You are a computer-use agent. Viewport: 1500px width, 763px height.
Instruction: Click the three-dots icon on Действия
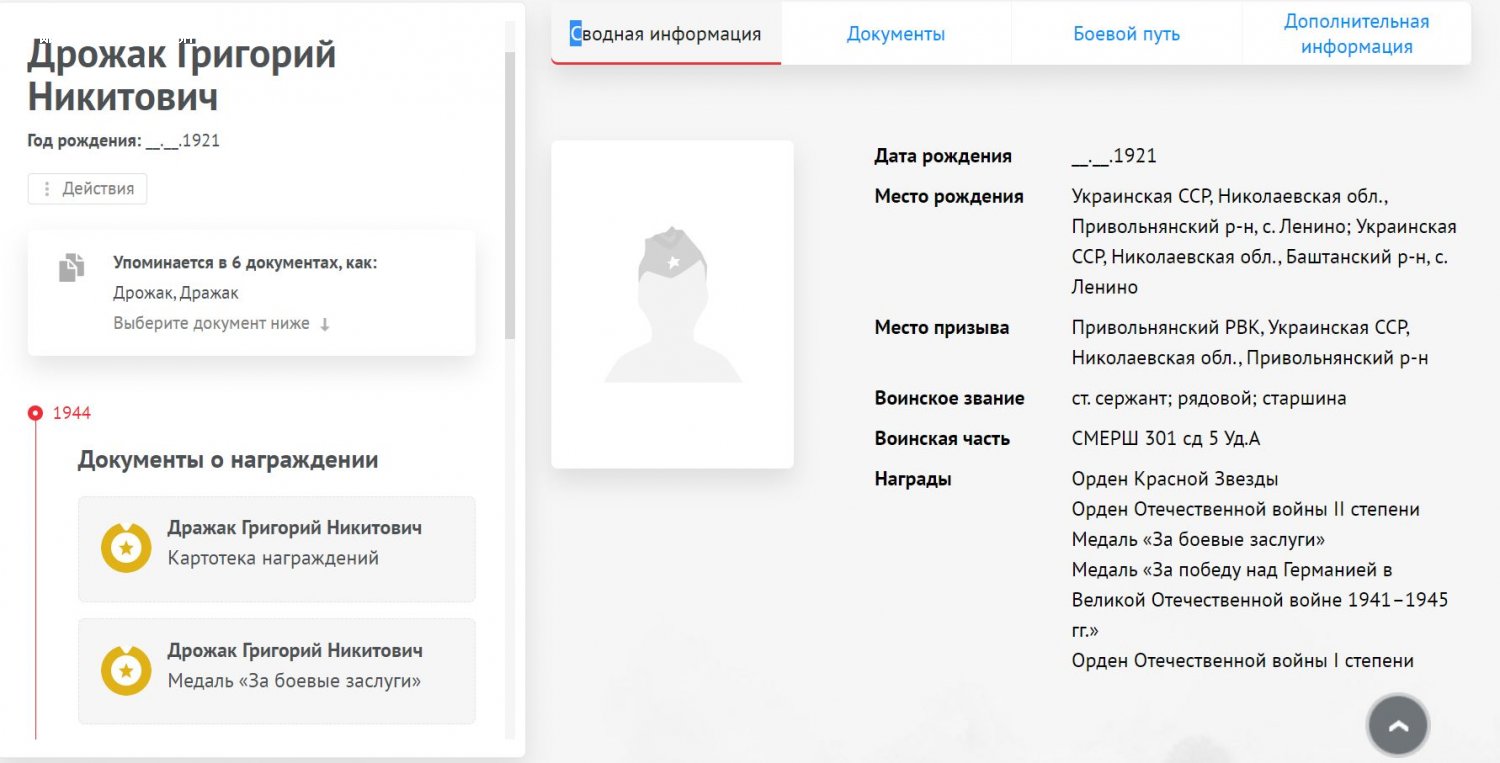click(x=47, y=189)
